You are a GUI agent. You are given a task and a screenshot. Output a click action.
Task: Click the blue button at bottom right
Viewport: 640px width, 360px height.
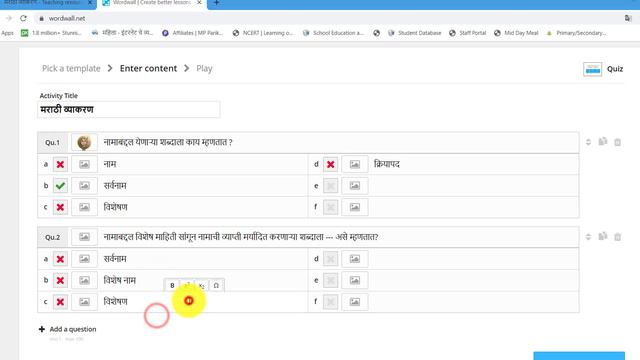click(x=579, y=356)
